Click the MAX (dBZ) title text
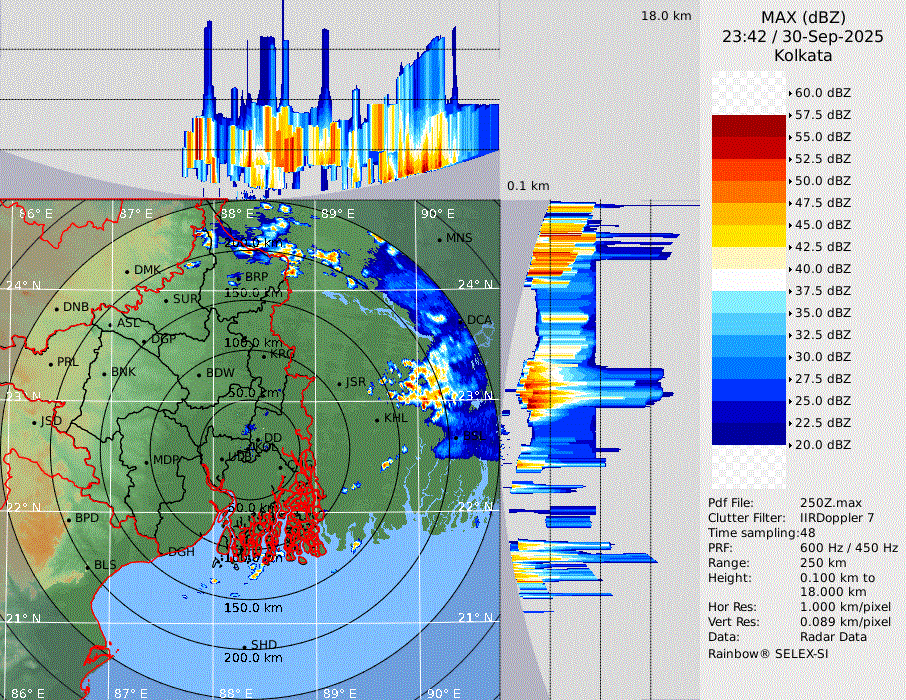Image resolution: width=906 pixels, height=700 pixels. (x=802, y=18)
